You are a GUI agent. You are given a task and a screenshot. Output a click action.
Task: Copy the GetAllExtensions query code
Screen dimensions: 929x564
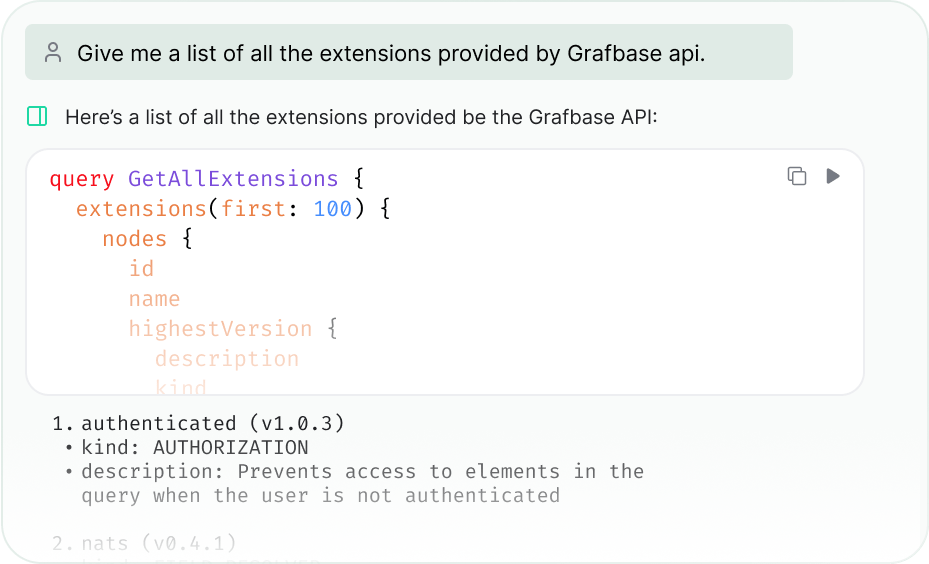pyautogui.click(x=797, y=176)
